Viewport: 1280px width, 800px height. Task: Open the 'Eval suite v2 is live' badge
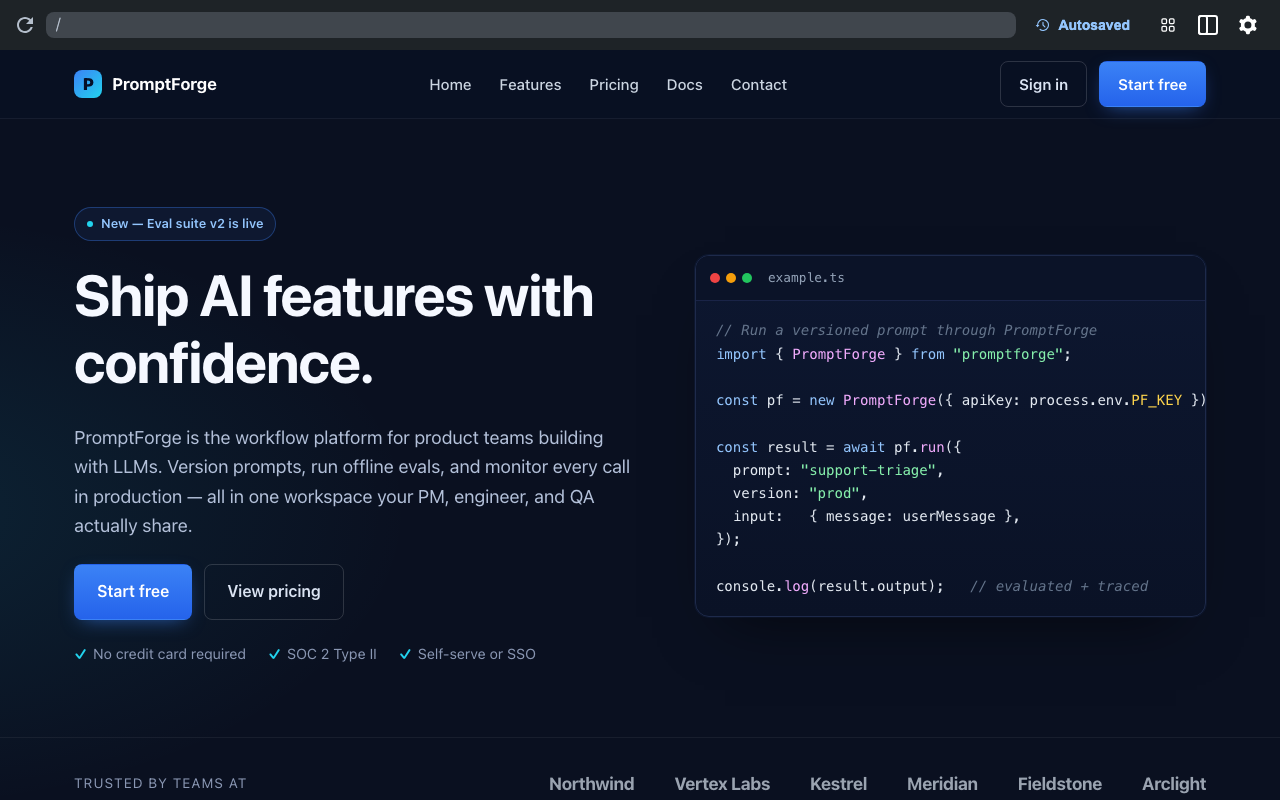point(175,224)
